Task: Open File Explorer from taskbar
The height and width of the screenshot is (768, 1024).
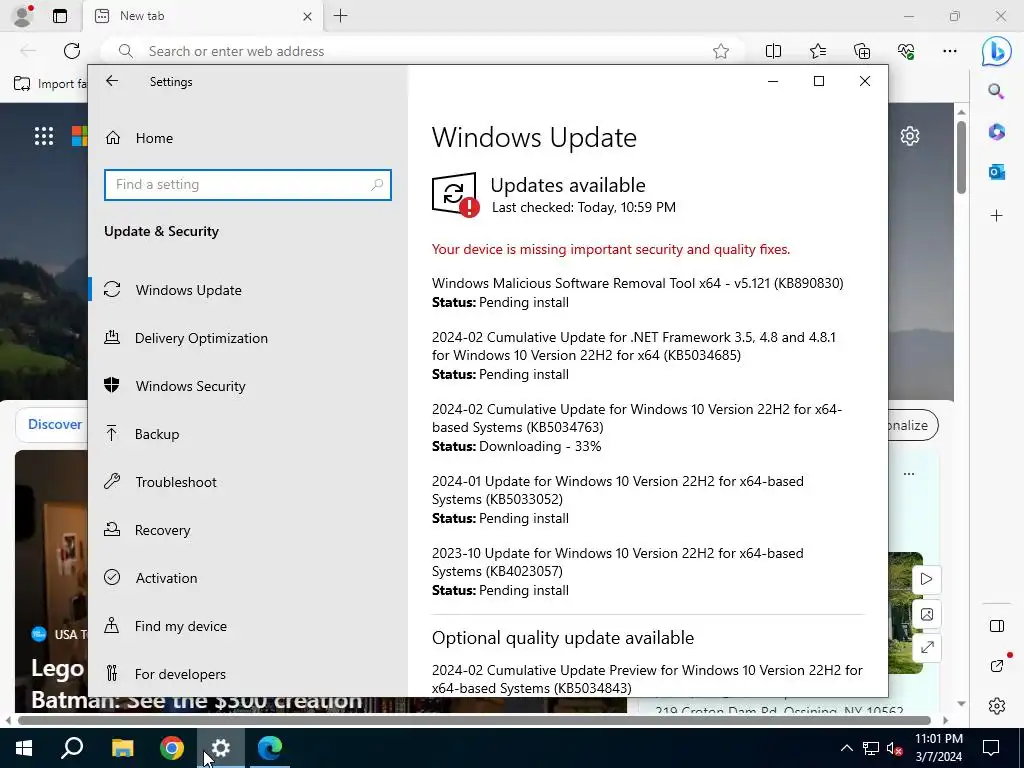Action: tap(122, 748)
